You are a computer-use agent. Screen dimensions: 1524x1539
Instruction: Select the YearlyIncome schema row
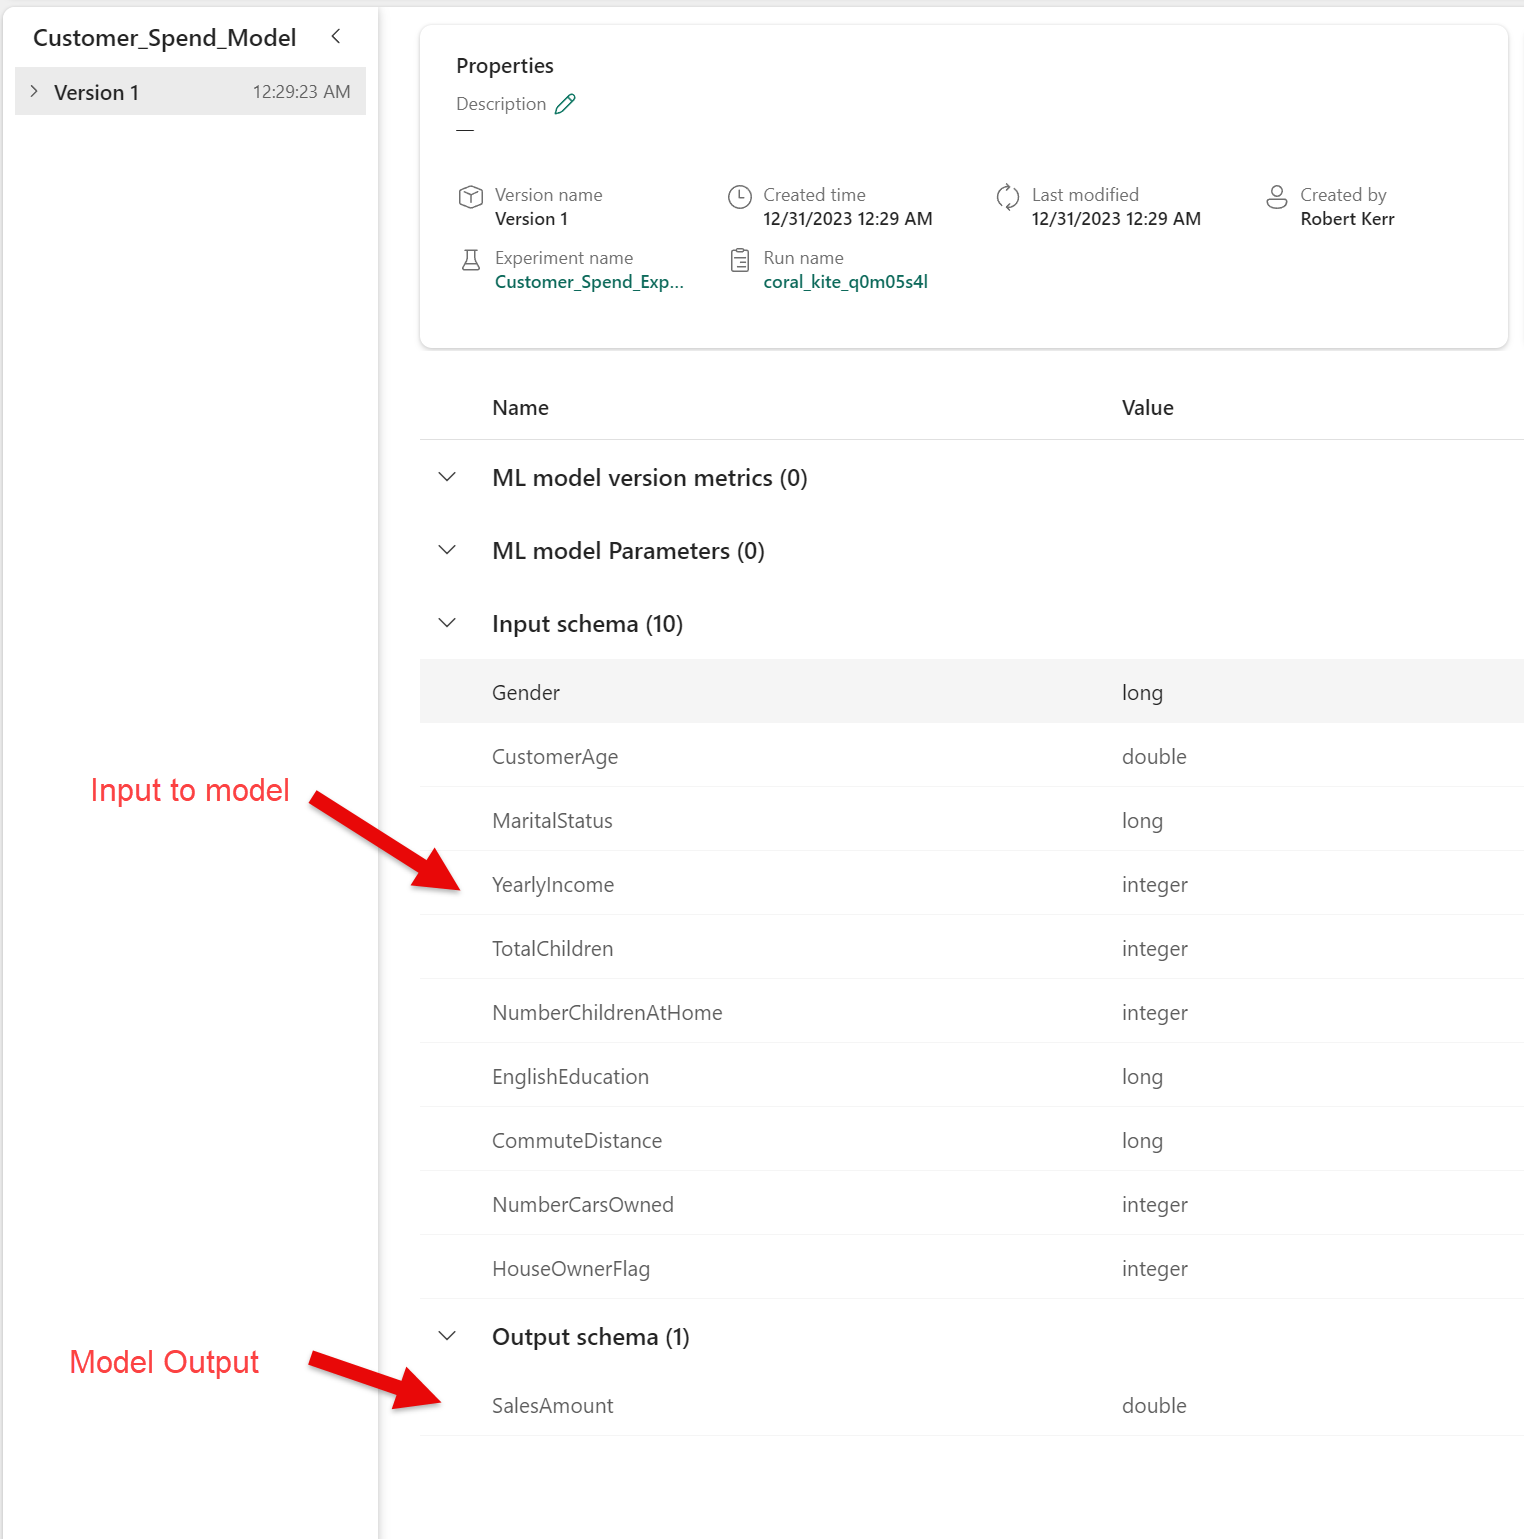point(553,885)
